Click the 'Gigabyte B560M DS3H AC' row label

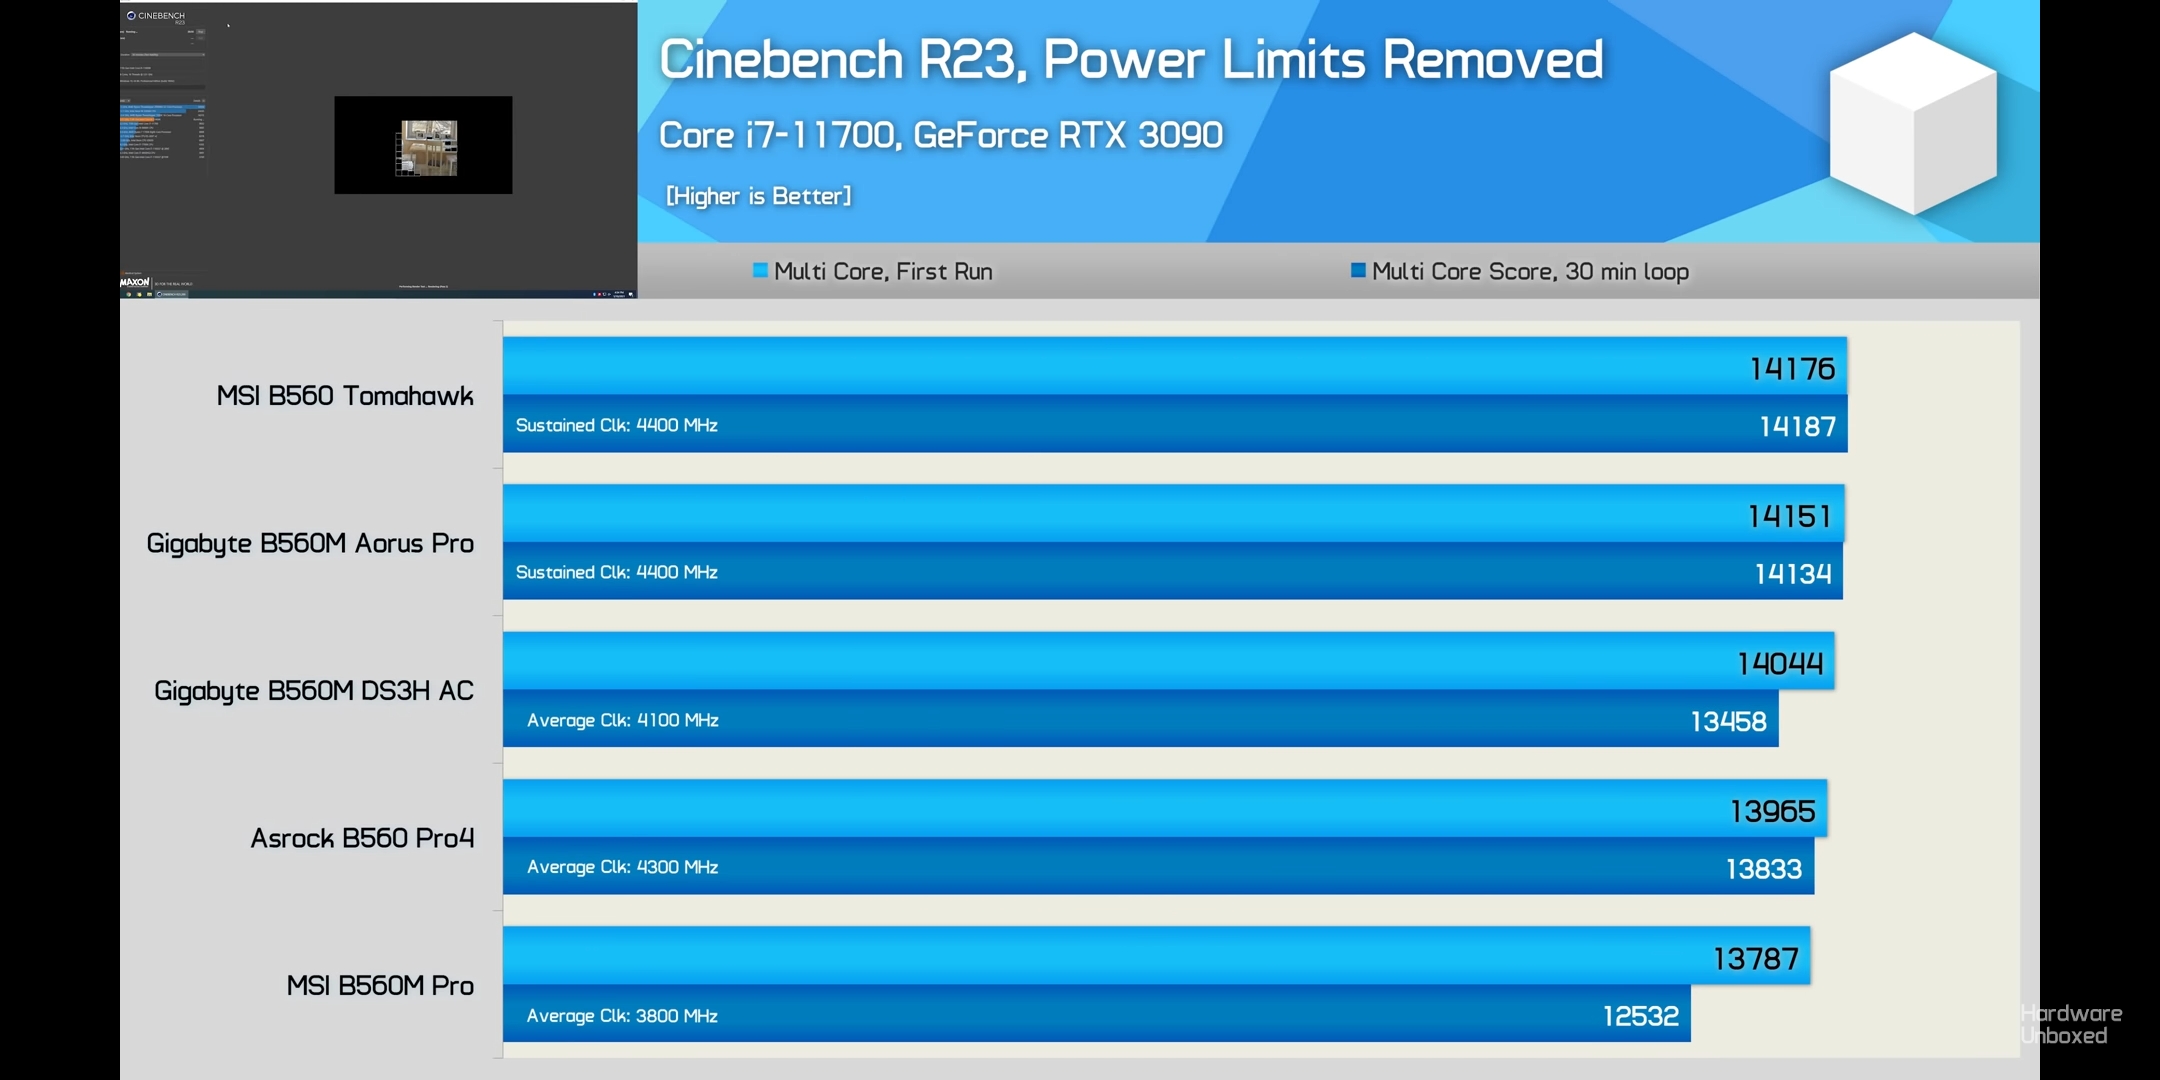[314, 691]
